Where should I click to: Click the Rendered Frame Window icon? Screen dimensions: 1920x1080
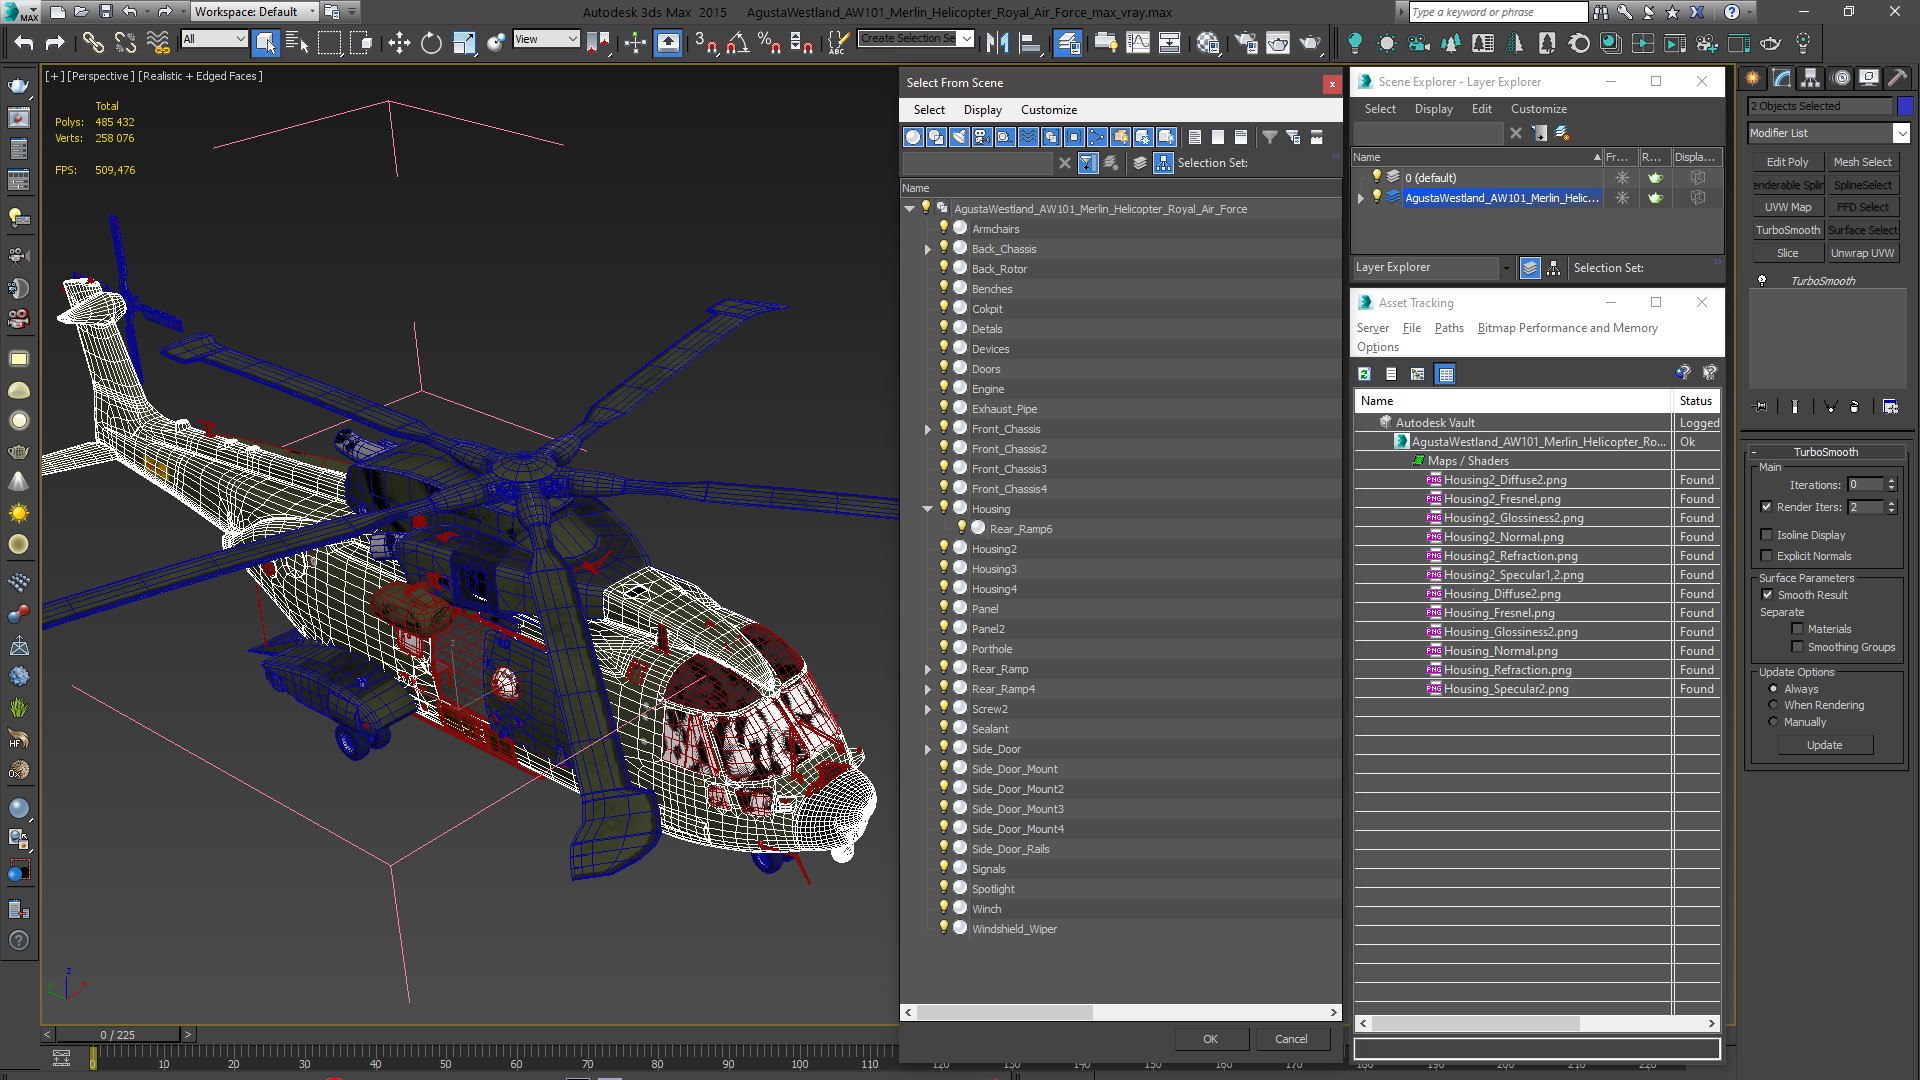tap(1278, 42)
